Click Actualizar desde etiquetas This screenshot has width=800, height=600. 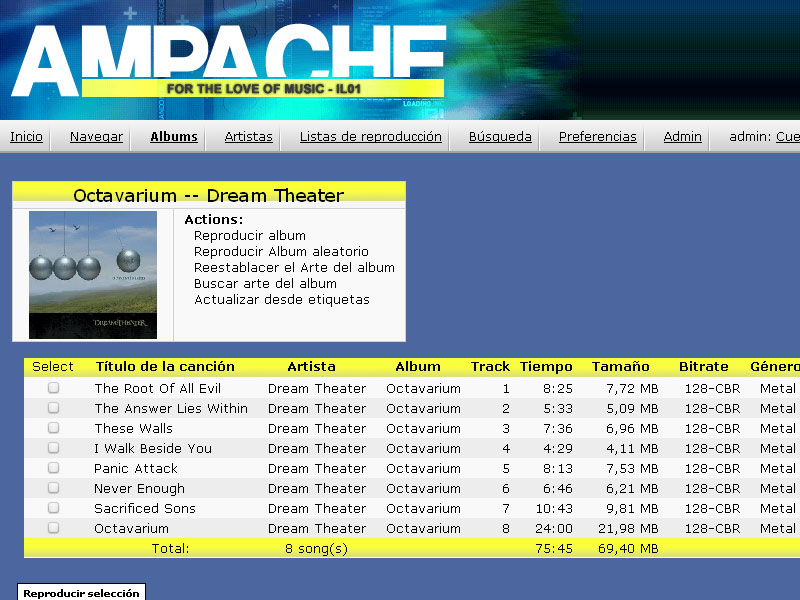point(282,299)
